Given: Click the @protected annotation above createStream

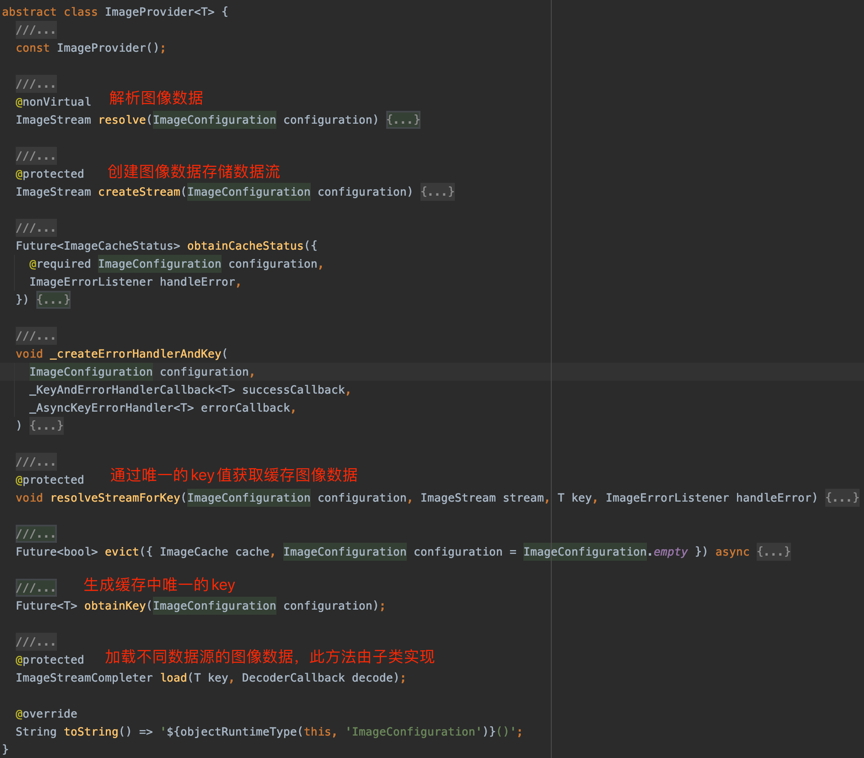Looking at the screenshot, I should pyautogui.click(x=49, y=173).
